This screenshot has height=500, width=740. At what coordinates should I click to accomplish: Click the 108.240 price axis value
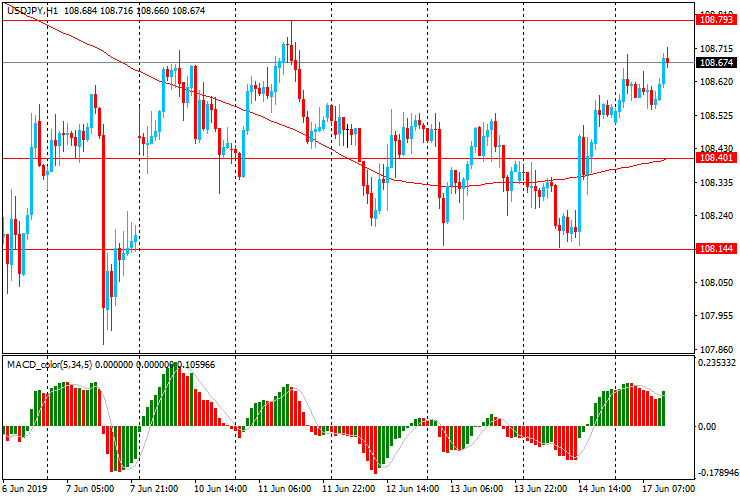tap(716, 216)
